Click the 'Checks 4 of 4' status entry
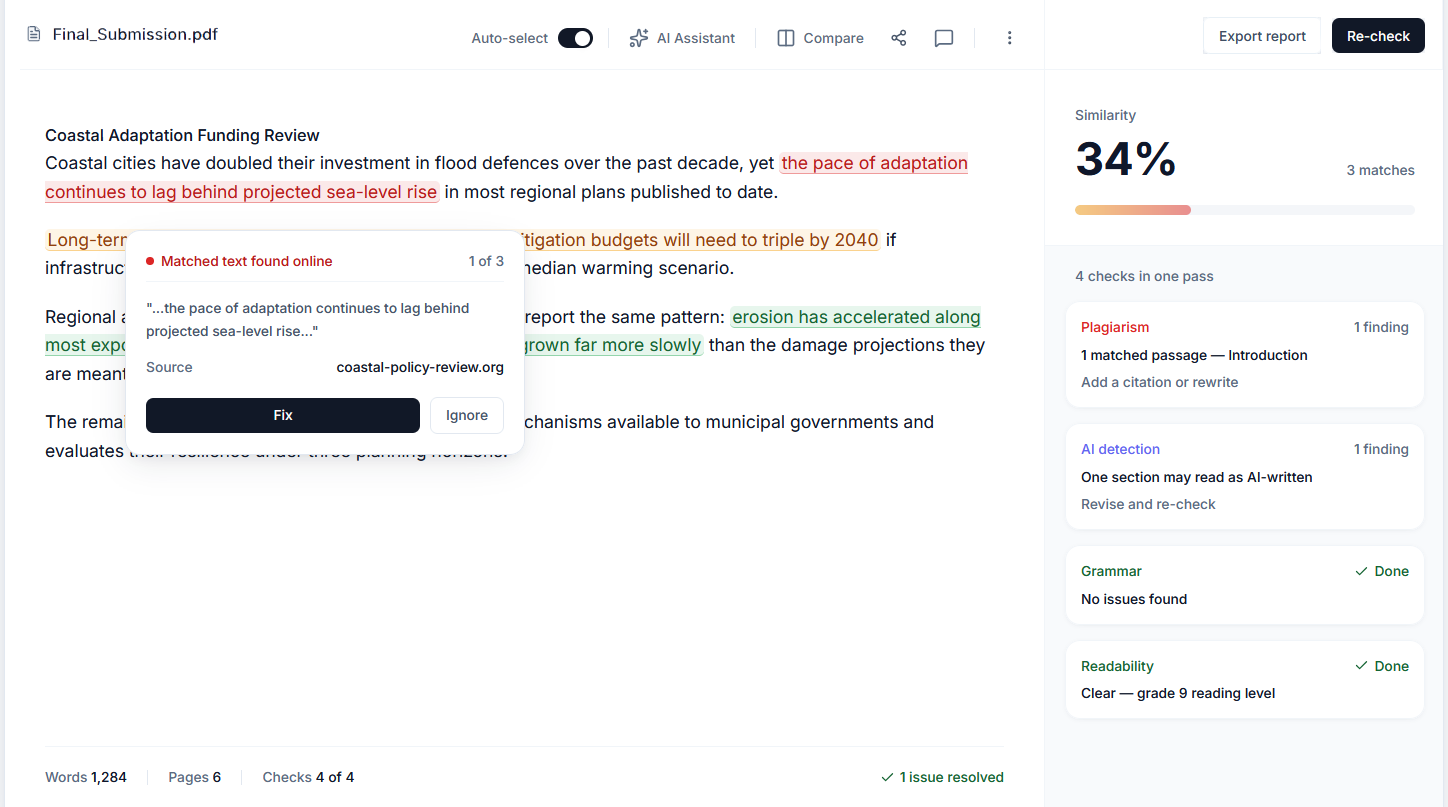The image size is (1448, 807). coord(308,777)
